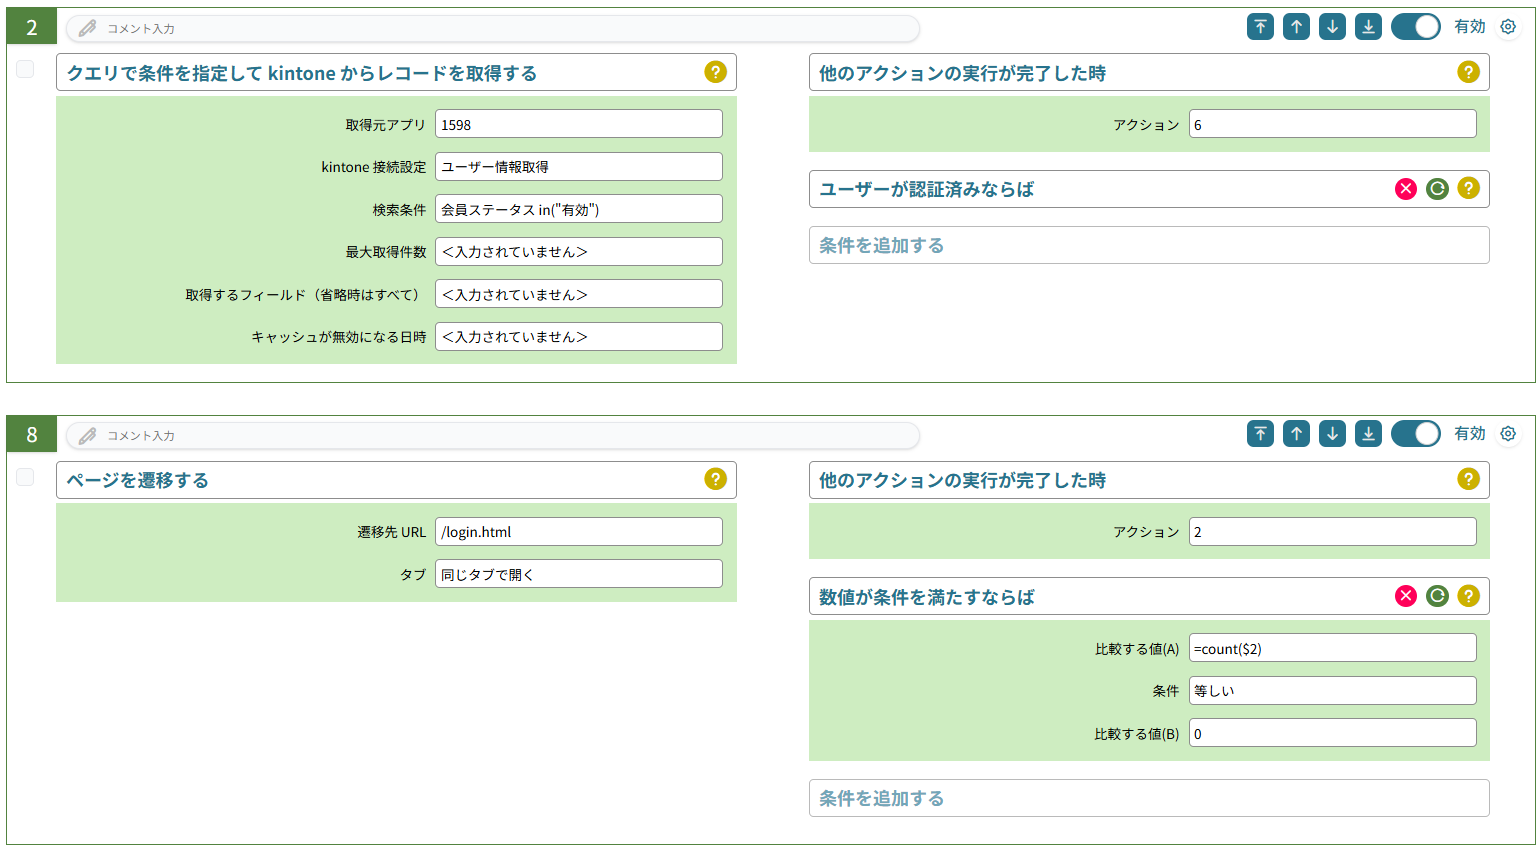The image size is (1540, 852).
Task: Click the pencil comment icon in row 8
Action: point(88,435)
